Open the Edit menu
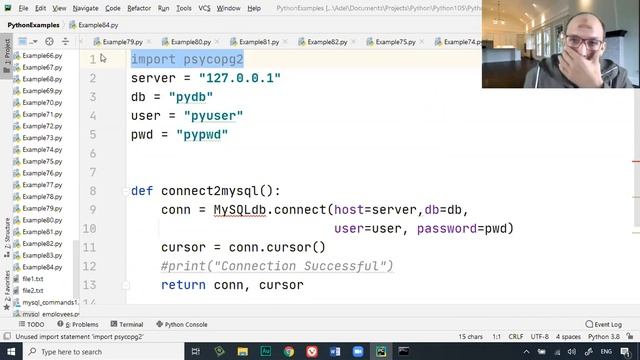This screenshot has width=640, height=360. 40,8
